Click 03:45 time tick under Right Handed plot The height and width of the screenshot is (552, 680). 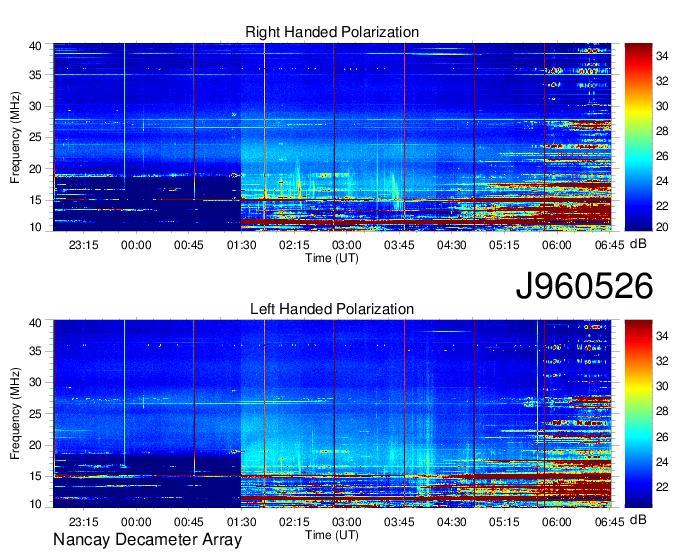pyautogui.click(x=399, y=245)
